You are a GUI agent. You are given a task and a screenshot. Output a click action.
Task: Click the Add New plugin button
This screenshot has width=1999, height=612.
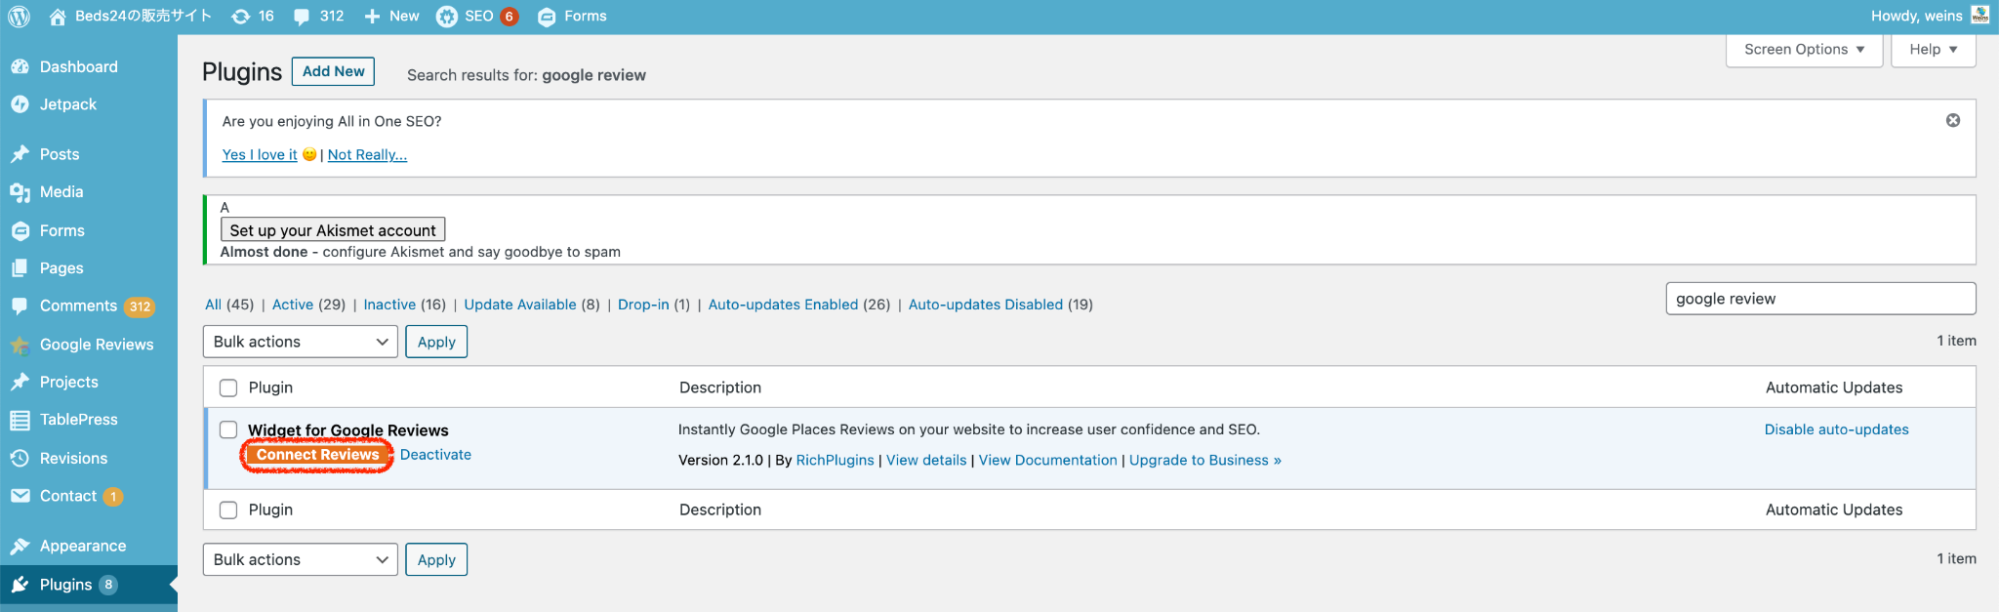pos(333,71)
